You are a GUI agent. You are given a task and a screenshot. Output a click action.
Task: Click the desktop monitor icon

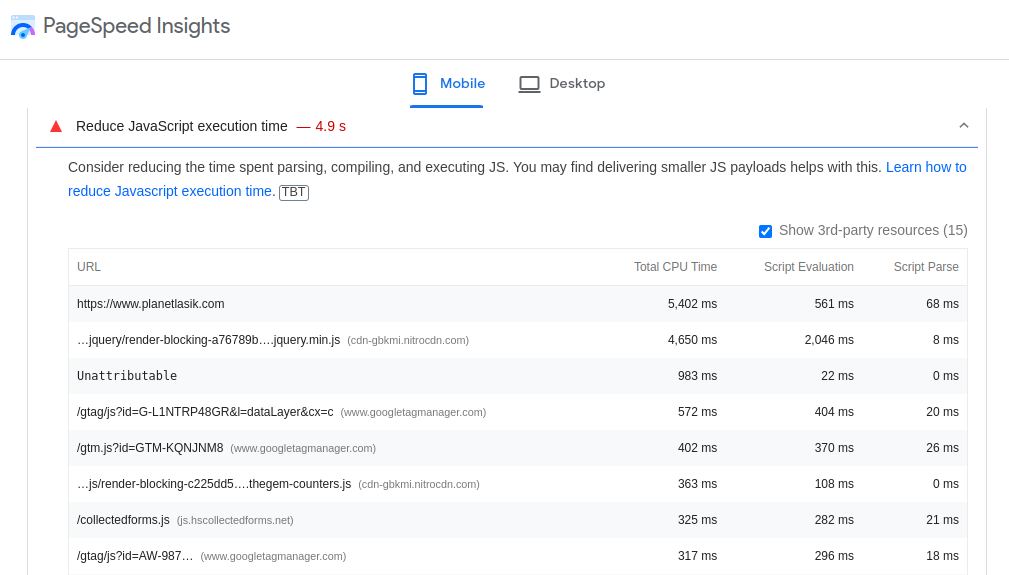(x=529, y=84)
